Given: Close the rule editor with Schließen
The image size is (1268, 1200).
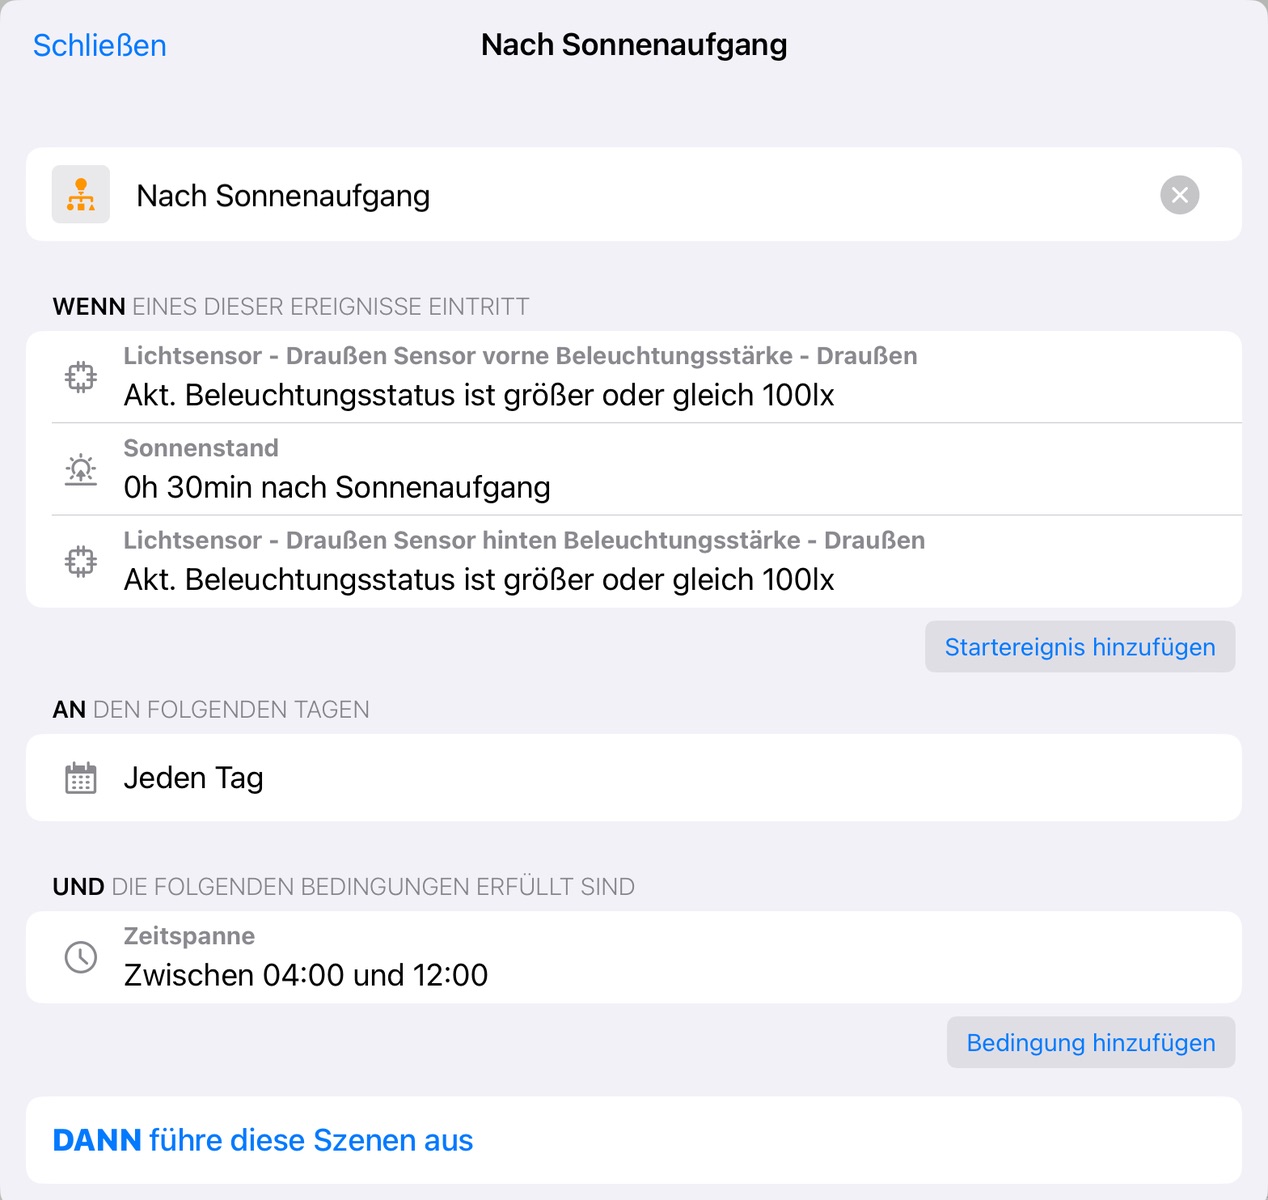Looking at the screenshot, I should point(99,45).
